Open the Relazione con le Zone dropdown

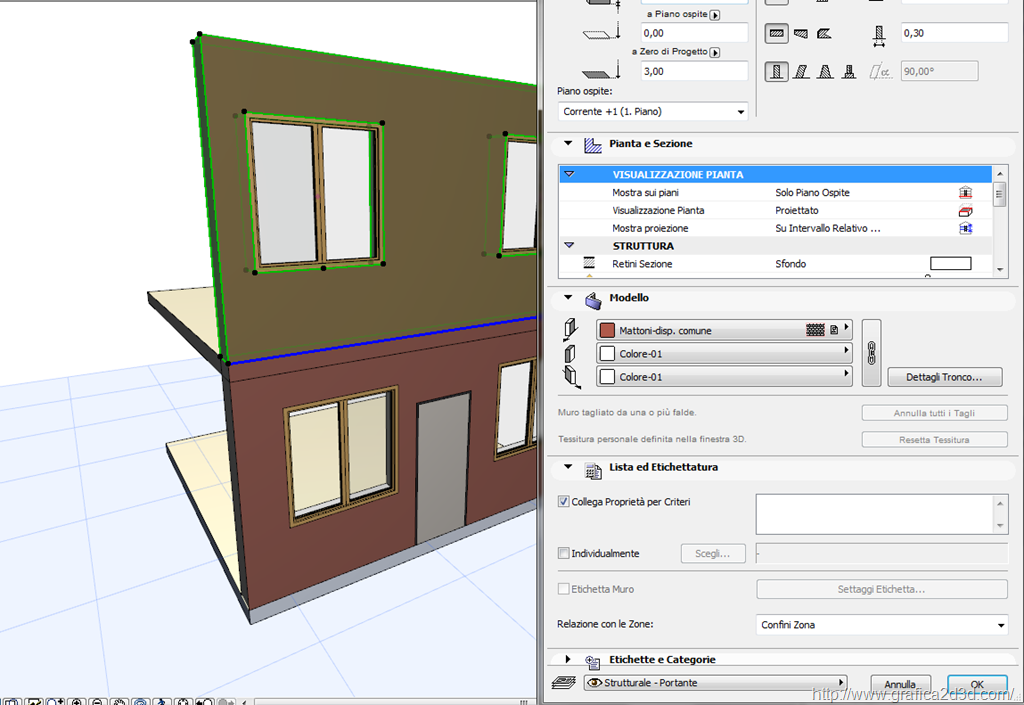point(881,625)
